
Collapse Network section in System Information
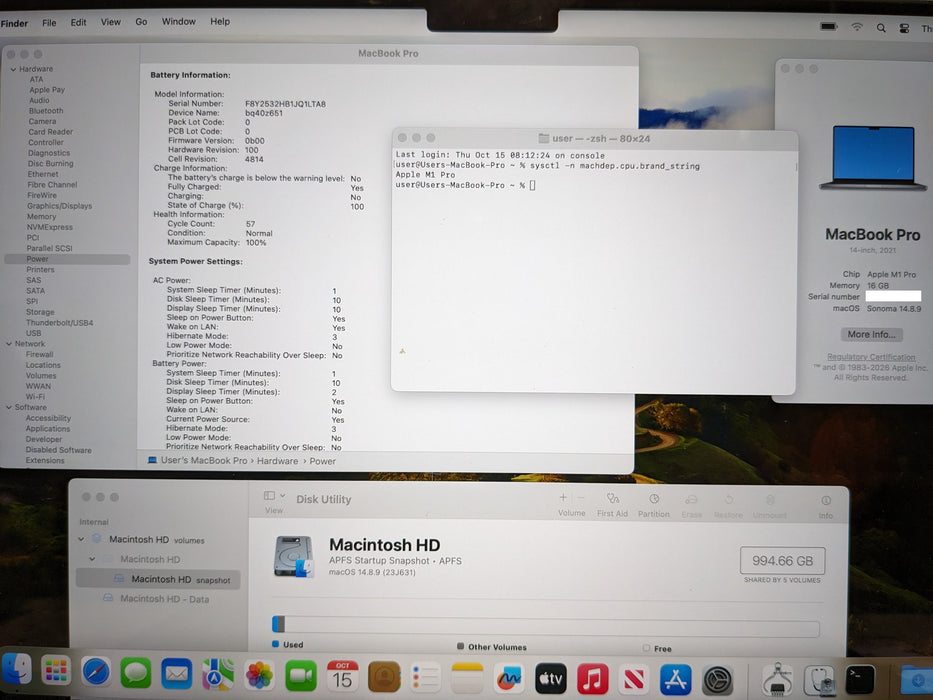[10, 343]
